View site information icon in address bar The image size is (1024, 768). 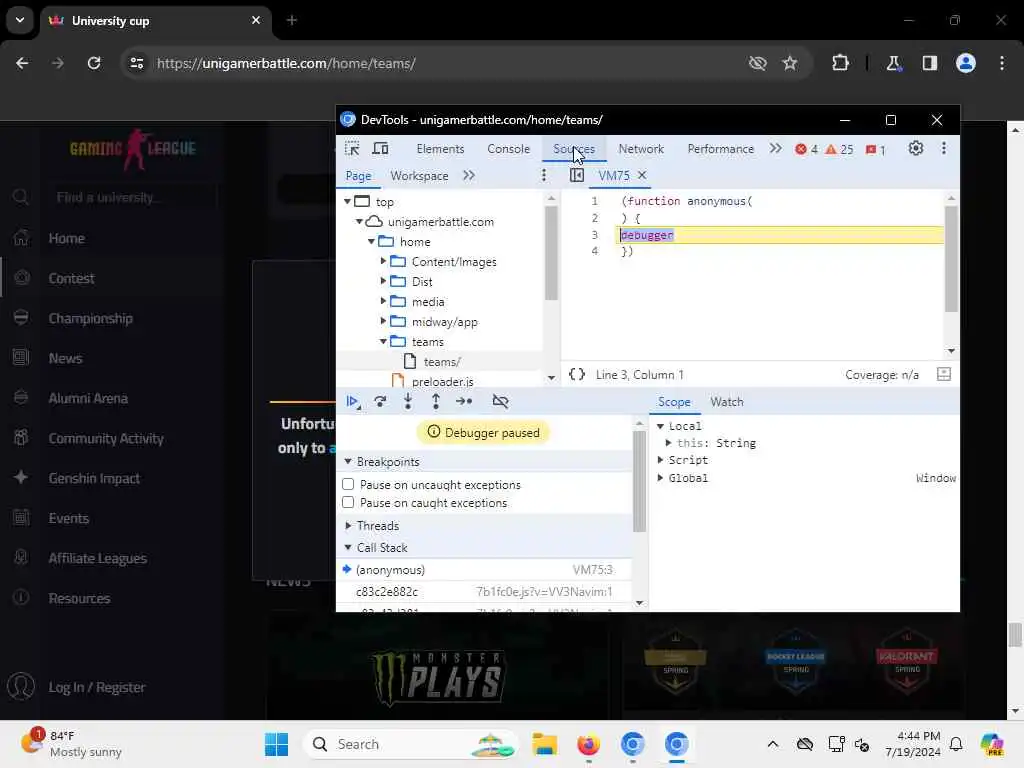pos(137,63)
